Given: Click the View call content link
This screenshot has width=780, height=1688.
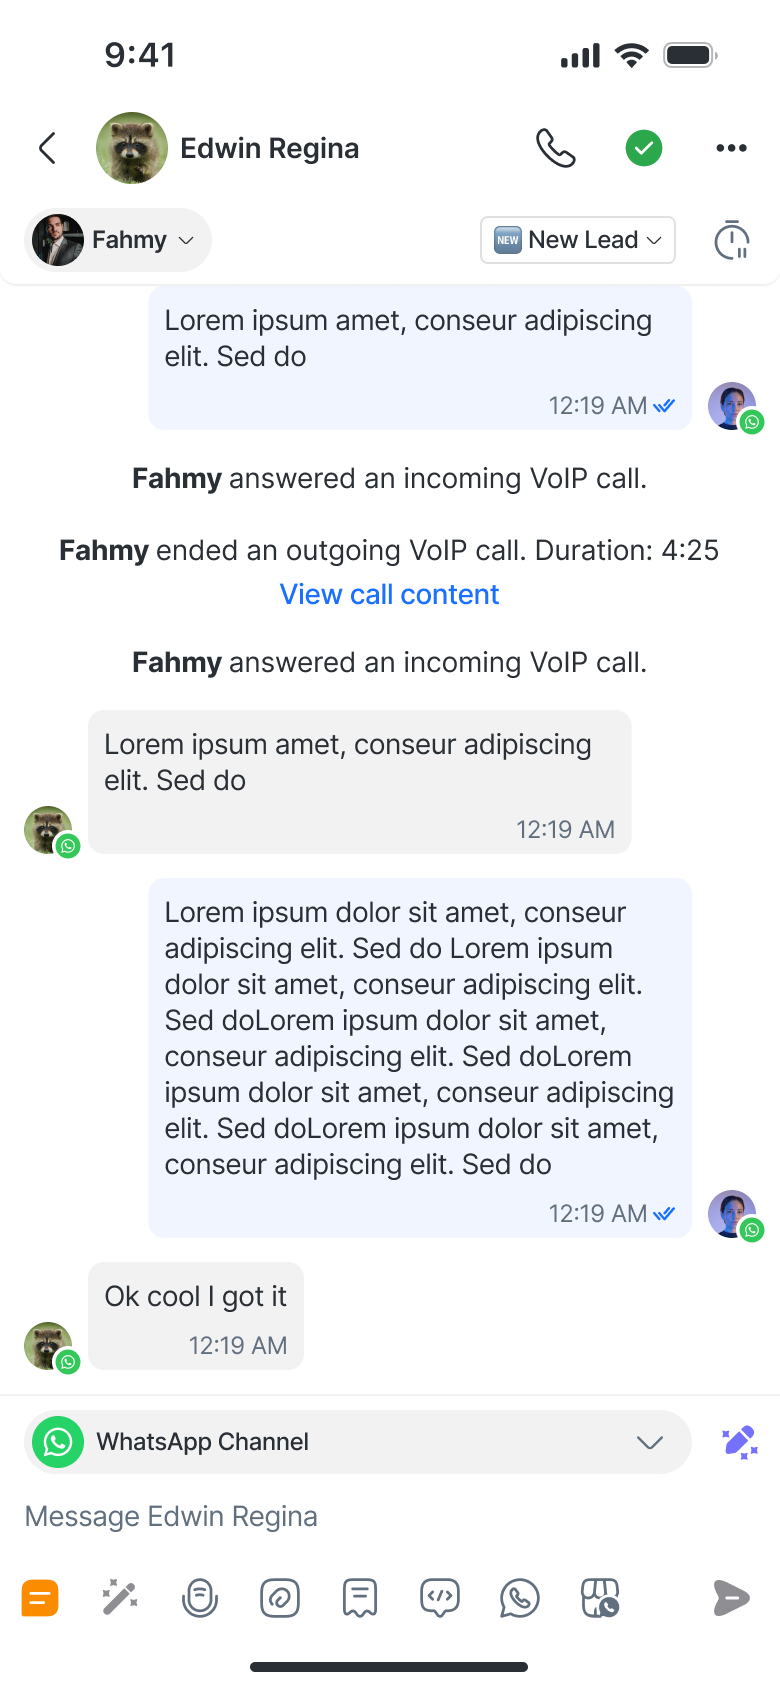Looking at the screenshot, I should [389, 594].
